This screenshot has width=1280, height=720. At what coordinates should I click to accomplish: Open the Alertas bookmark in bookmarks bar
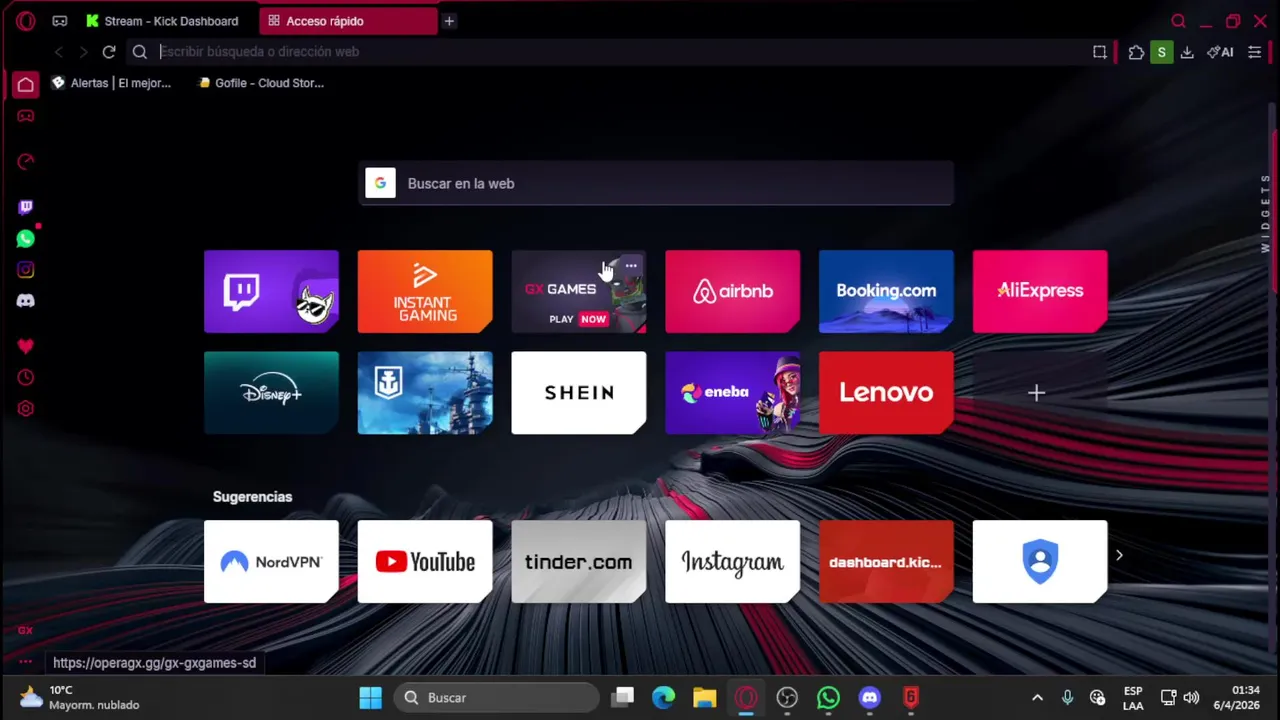point(111,83)
